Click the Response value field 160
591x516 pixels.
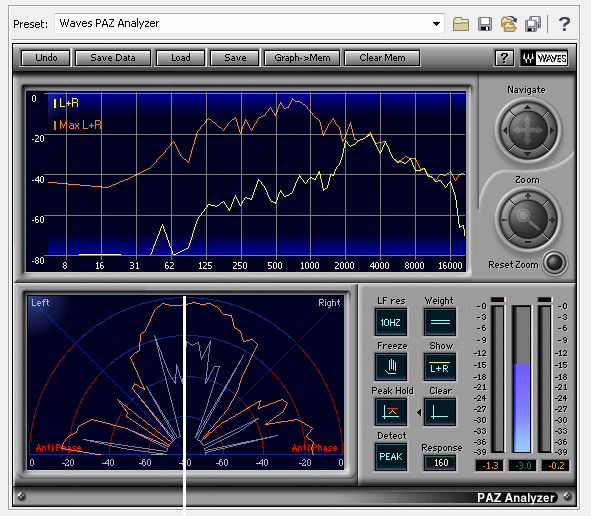pyautogui.click(x=440, y=463)
